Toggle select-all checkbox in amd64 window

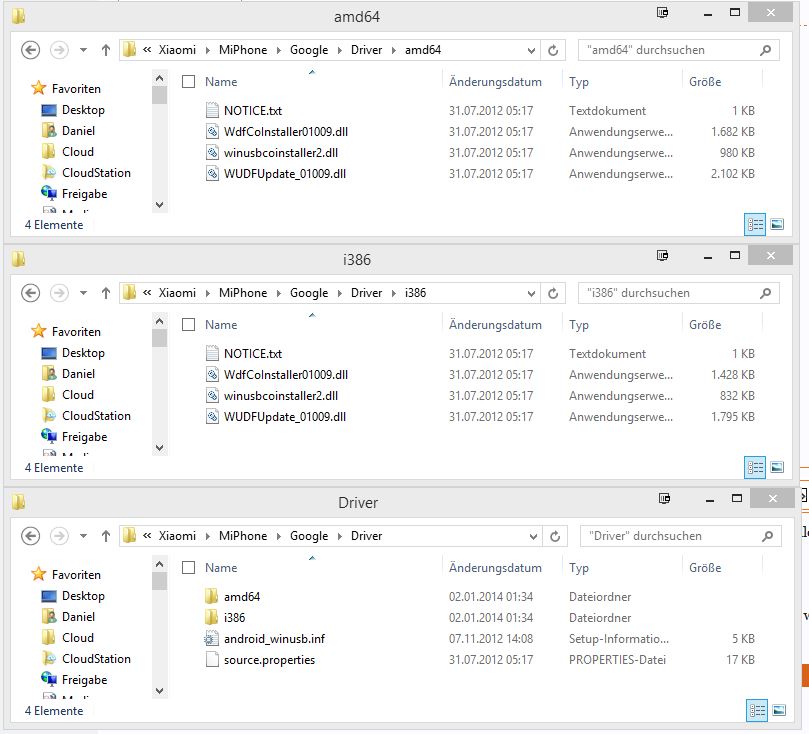[189, 81]
